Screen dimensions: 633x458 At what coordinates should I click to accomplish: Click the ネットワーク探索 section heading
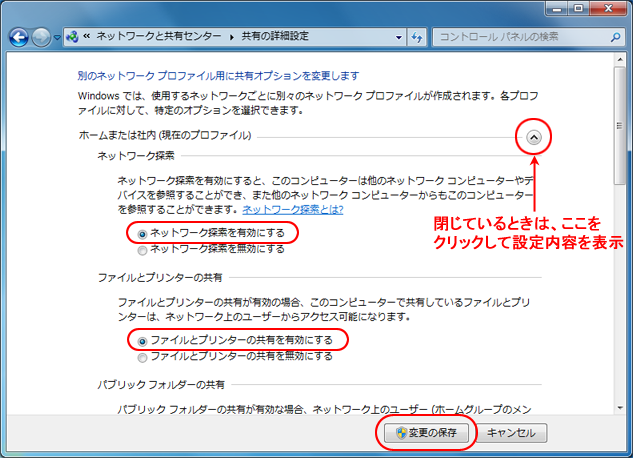tap(136, 156)
